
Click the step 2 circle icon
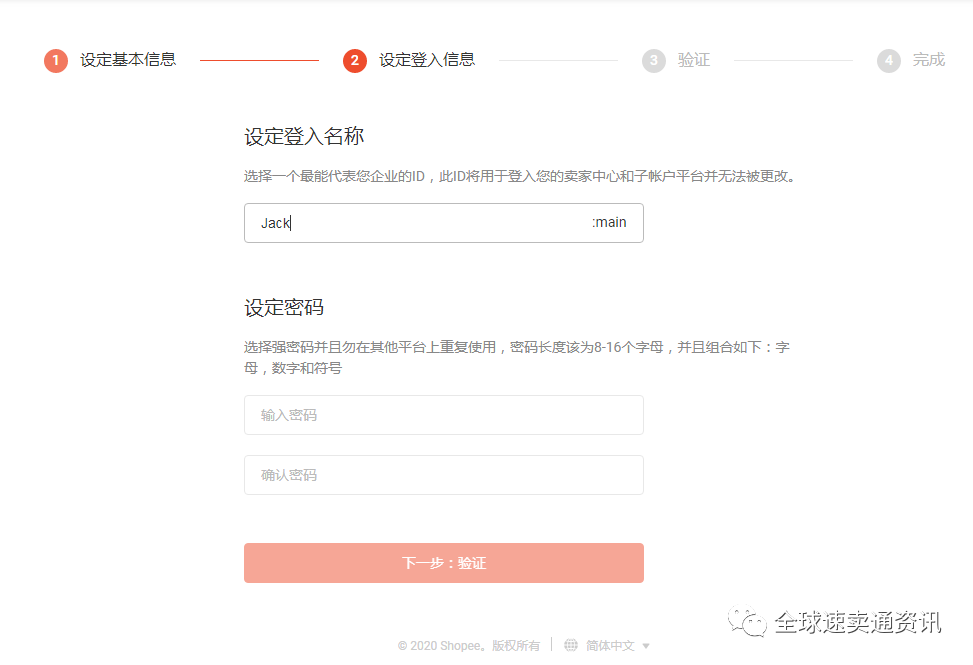tap(355, 61)
